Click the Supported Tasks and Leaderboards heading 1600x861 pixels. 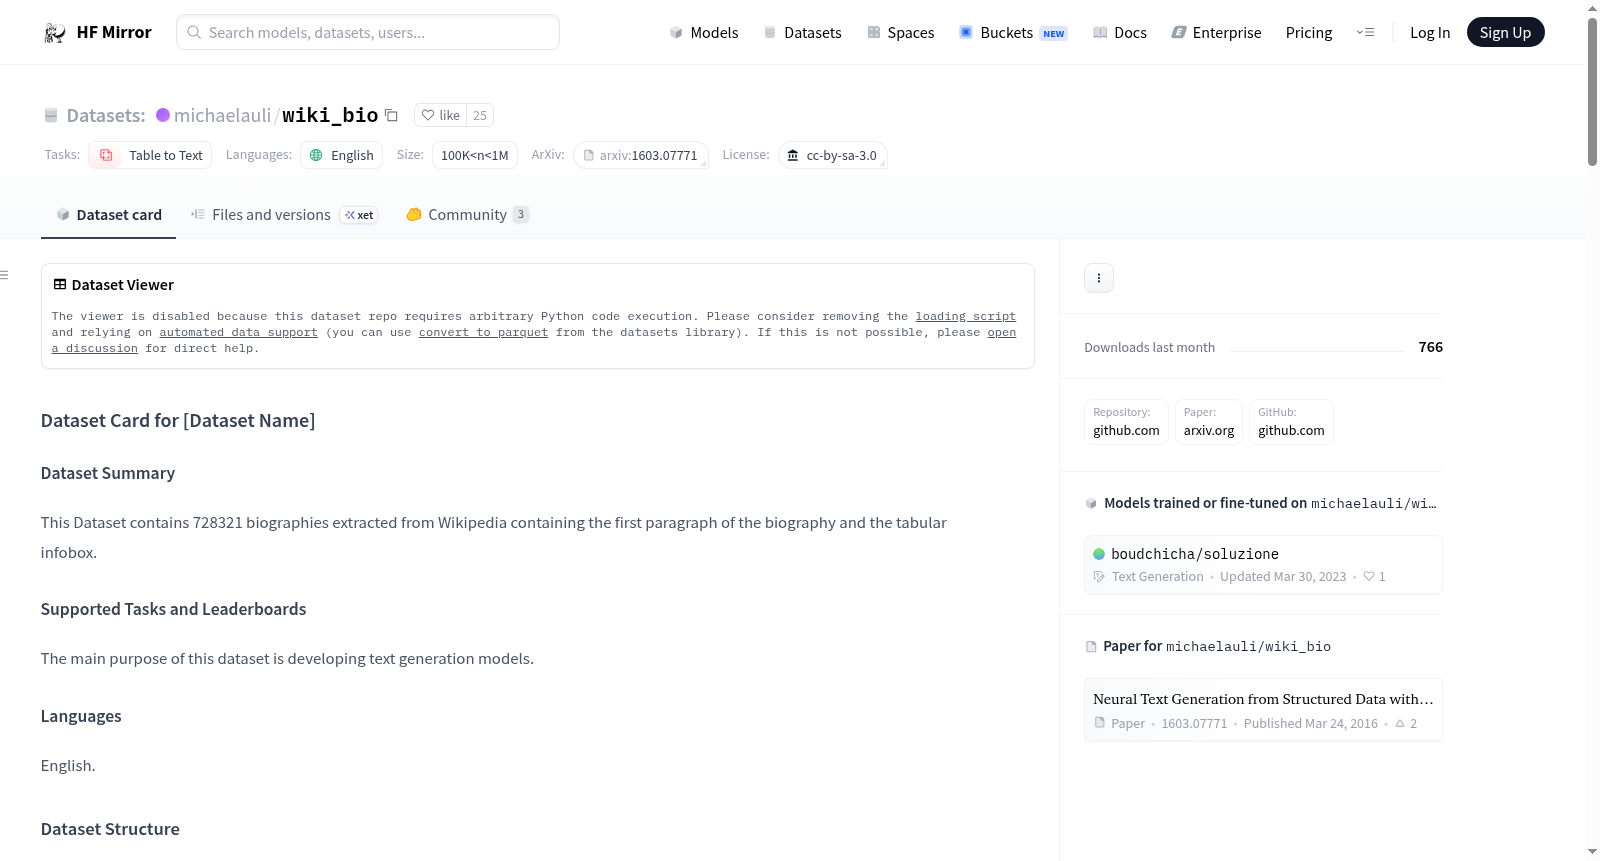[x=174, y=609]
